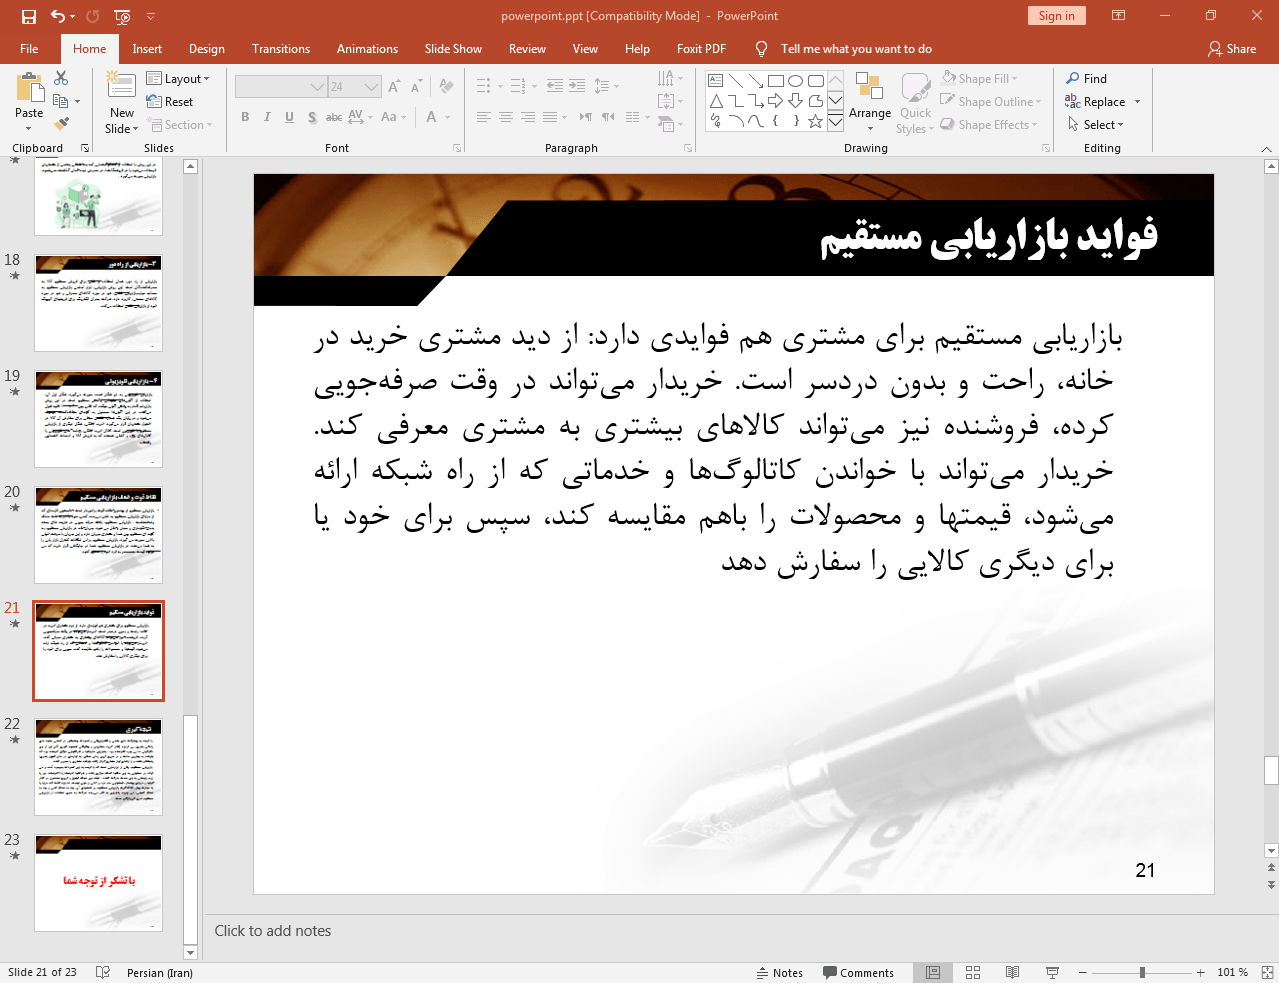Zoom in with the plus button

tap(1201, 972)
